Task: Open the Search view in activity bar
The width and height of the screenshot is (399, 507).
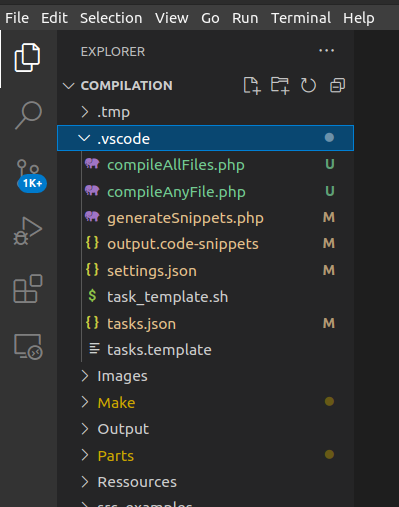Action: (28, 115)
